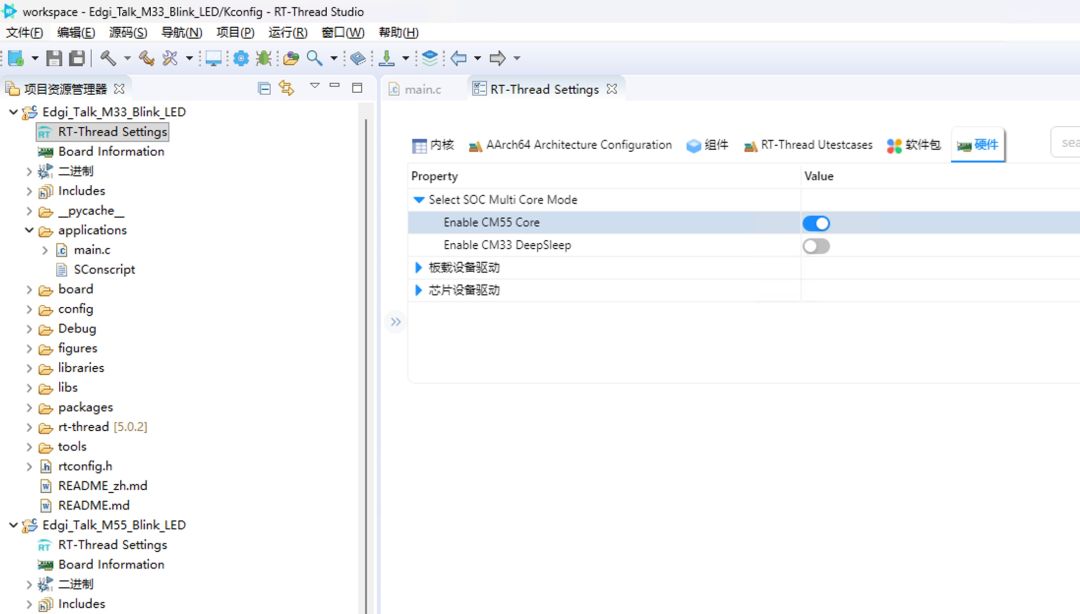
Task: Open dropdown arrow next to download icon
Action: [x=405, y=59]
